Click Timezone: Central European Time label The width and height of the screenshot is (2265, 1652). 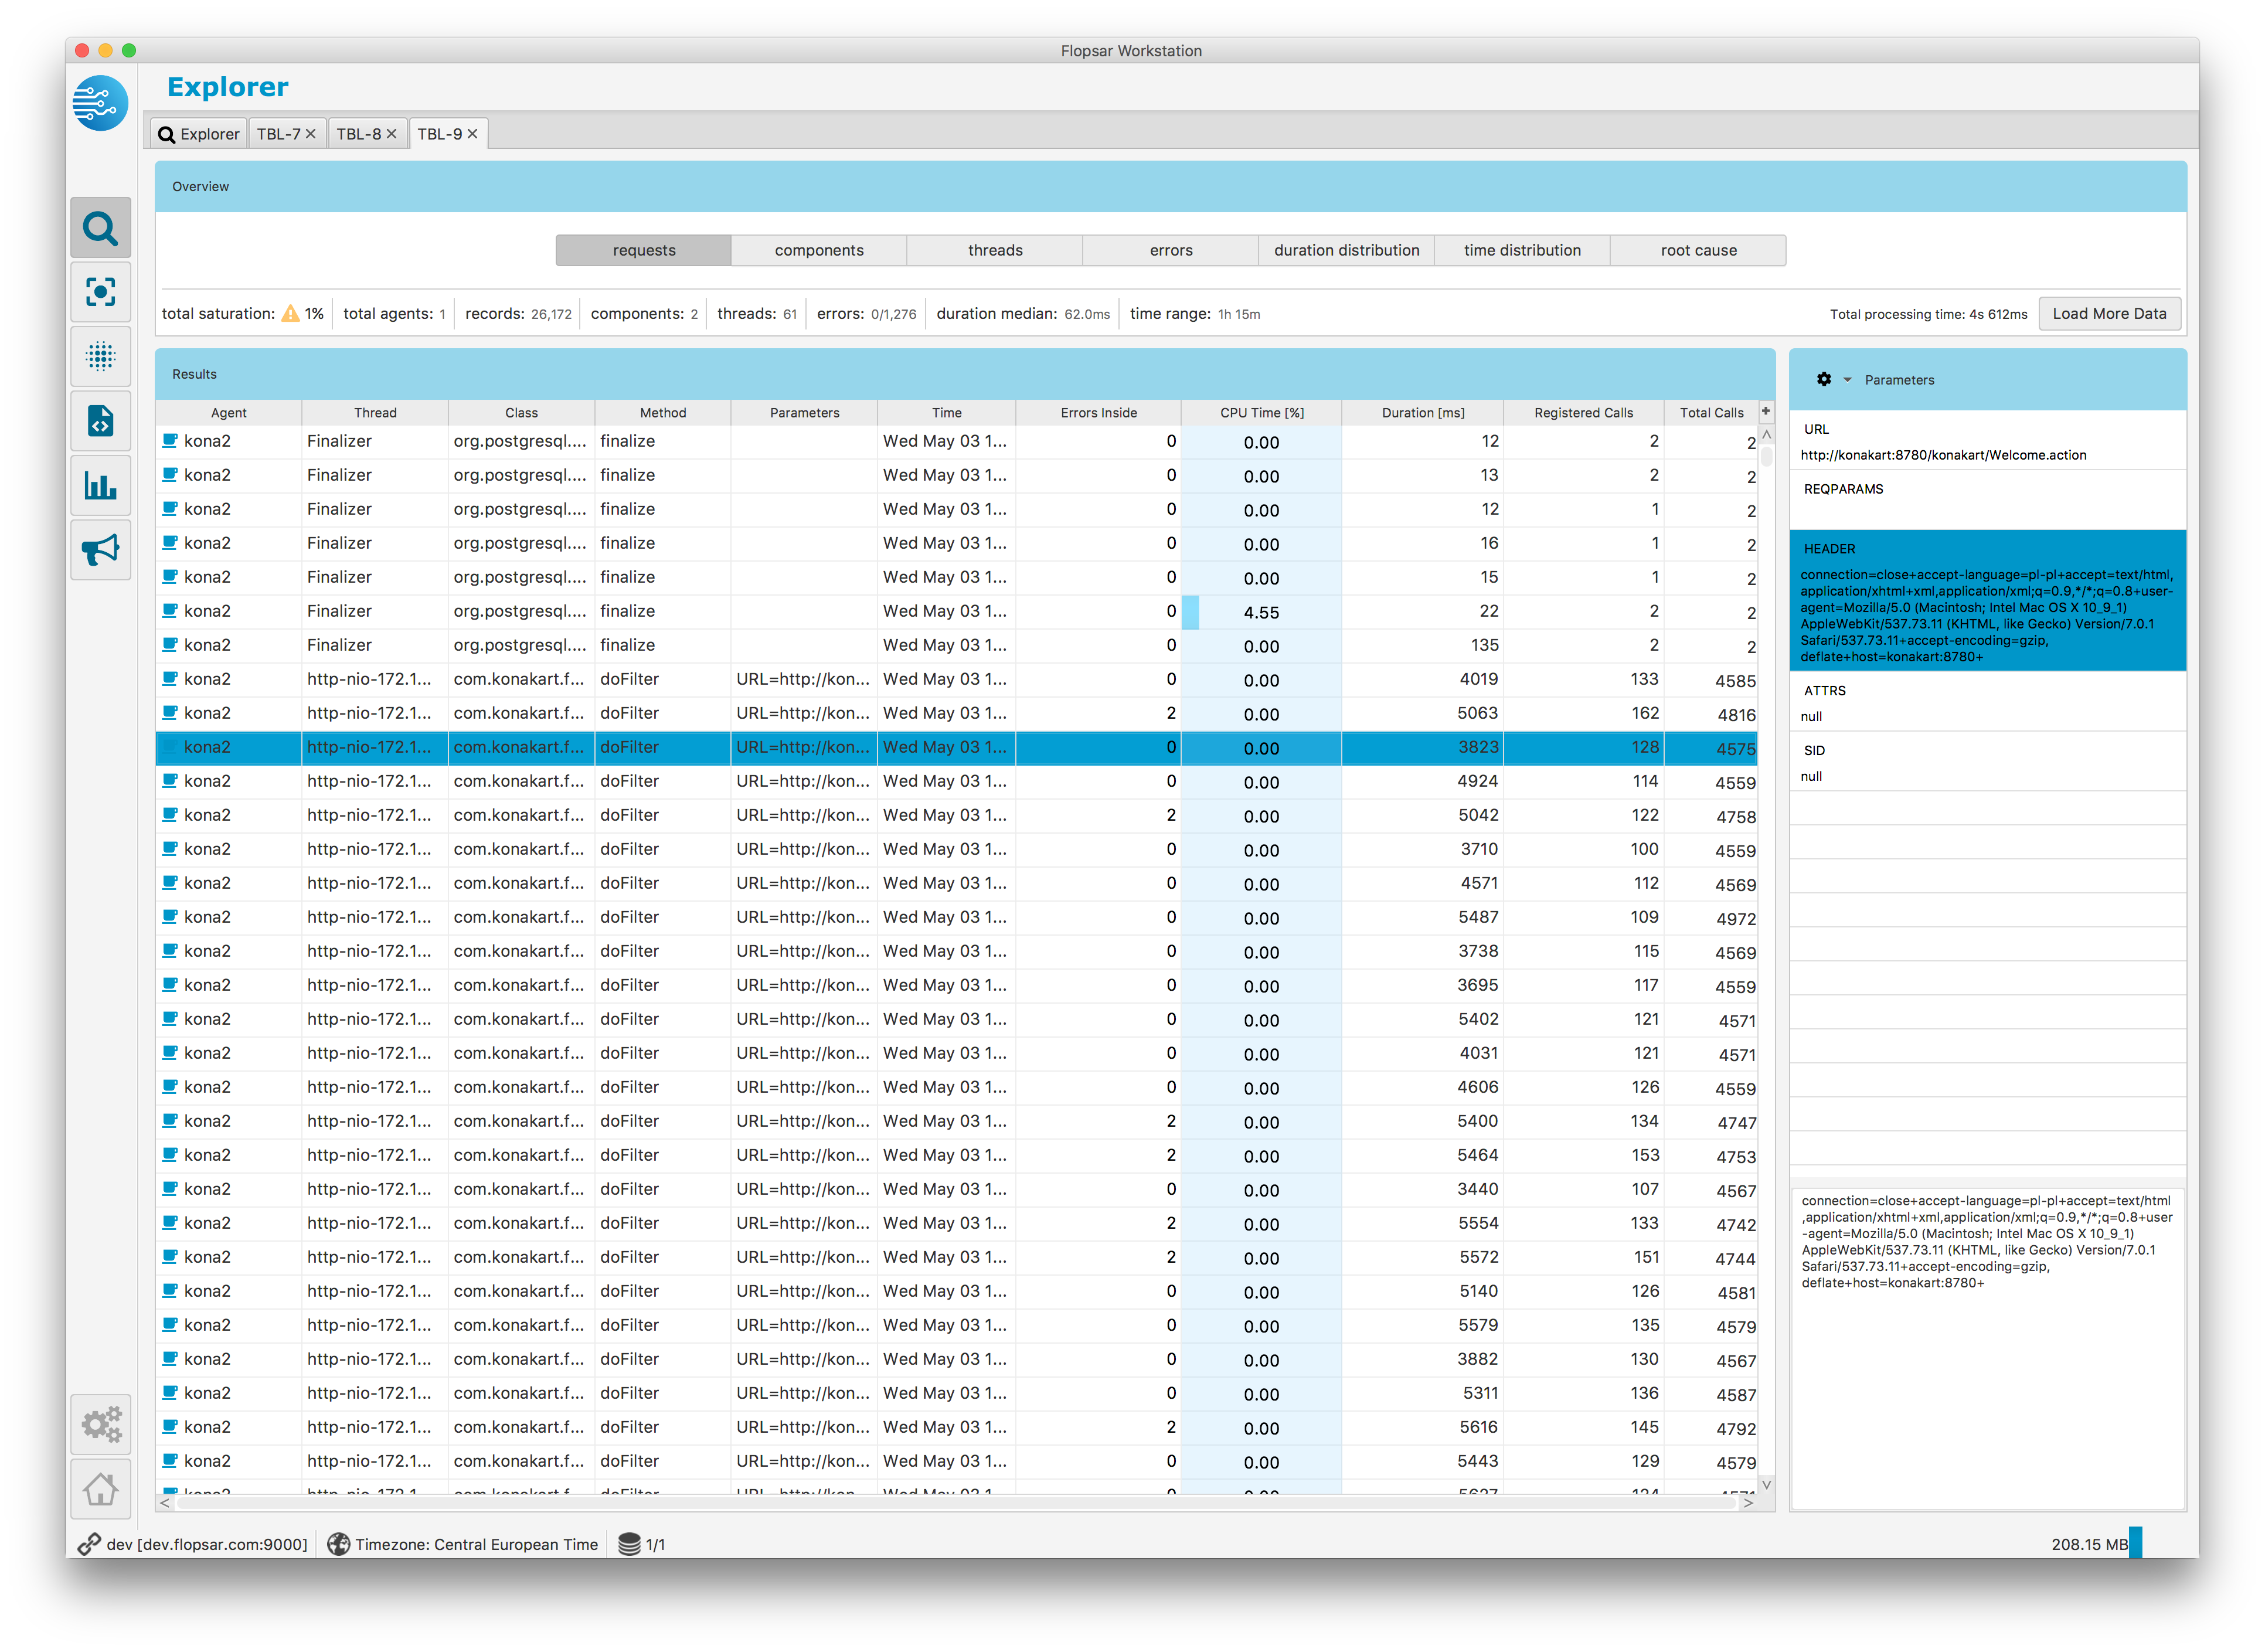point(476,1545)
